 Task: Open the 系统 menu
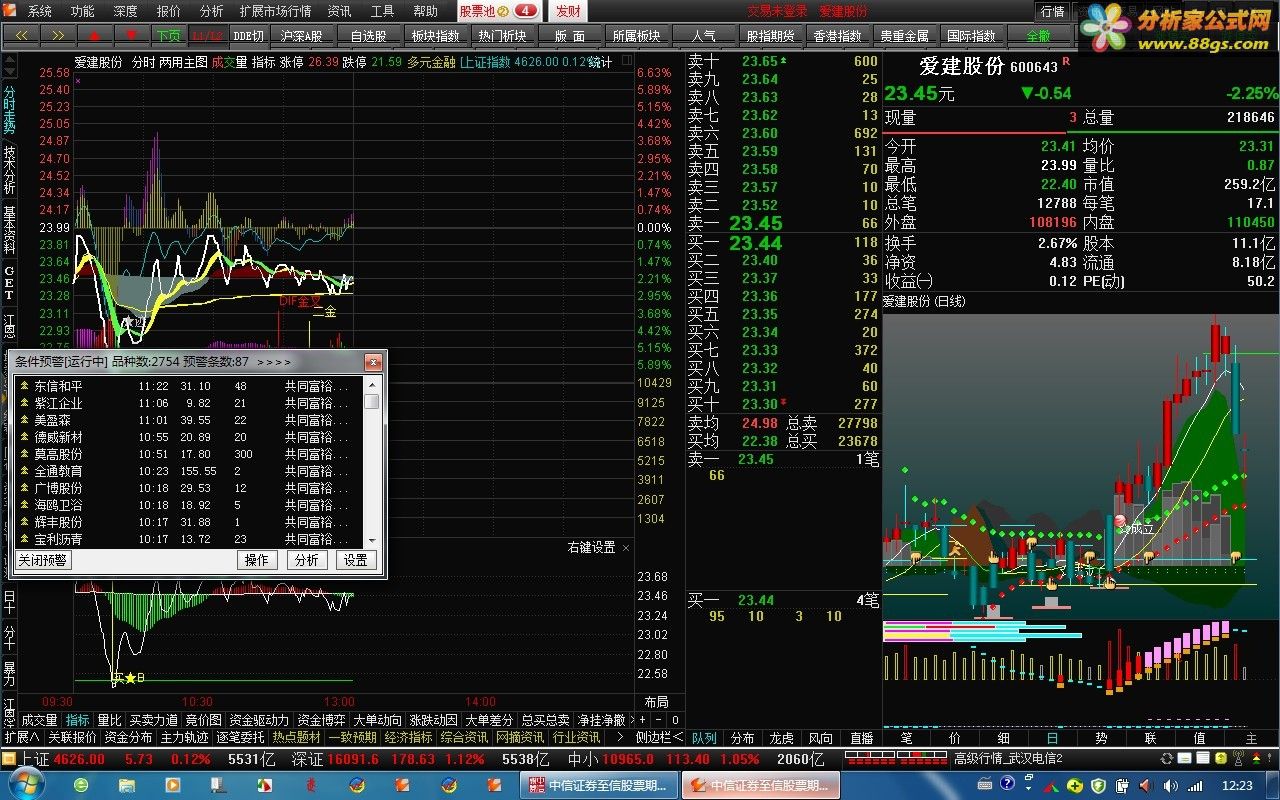(x=39, y=11)
